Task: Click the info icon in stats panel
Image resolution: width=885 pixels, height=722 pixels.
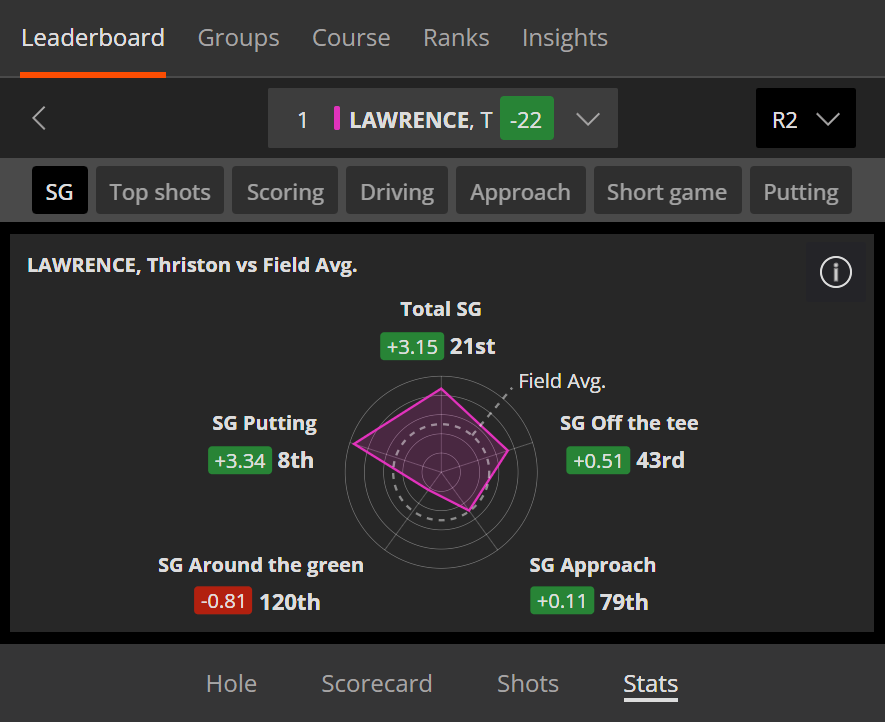Action: [835, 271]
